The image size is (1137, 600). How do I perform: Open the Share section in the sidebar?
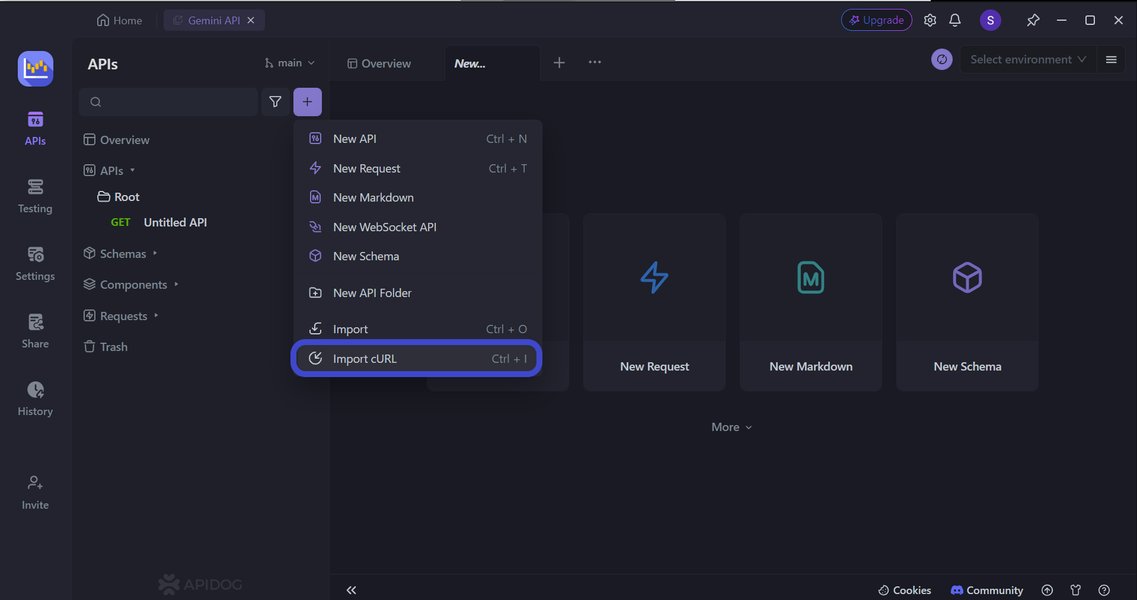coord(35,331)
